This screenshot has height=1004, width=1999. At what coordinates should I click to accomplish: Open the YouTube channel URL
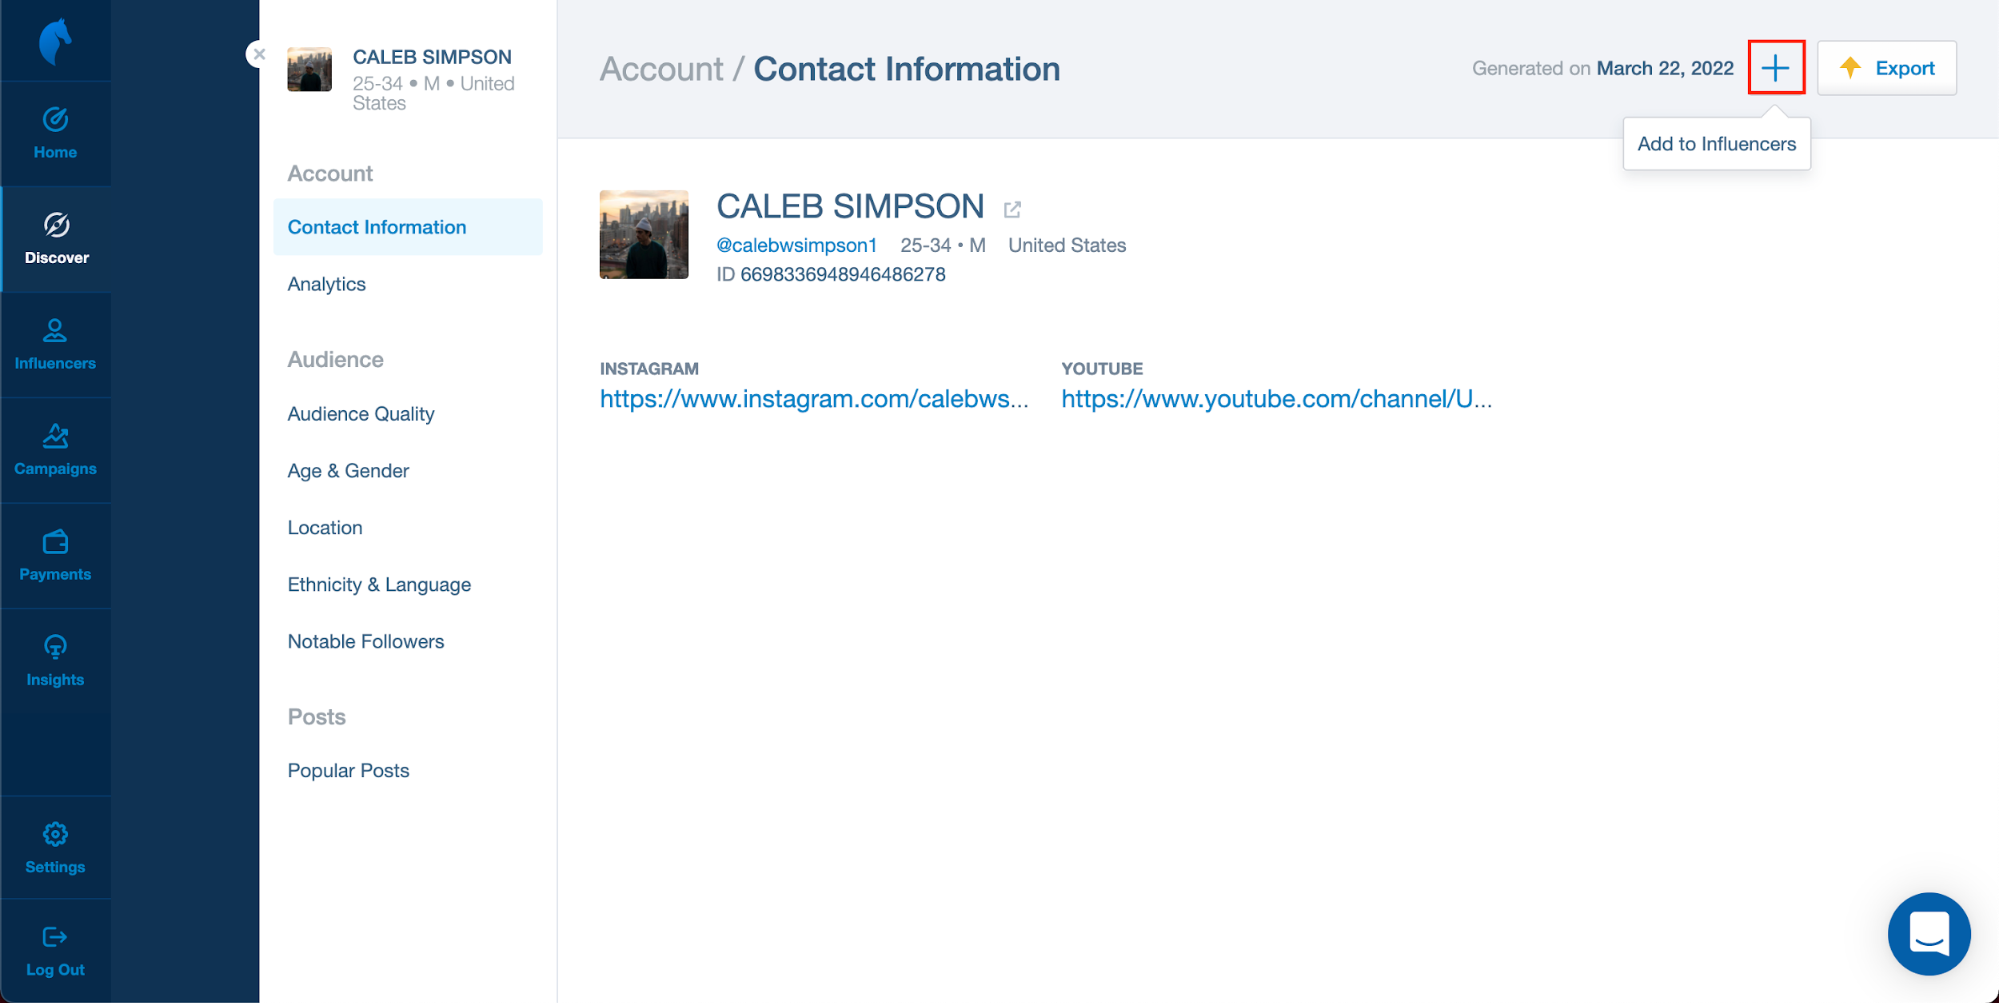coord(1276,399)
